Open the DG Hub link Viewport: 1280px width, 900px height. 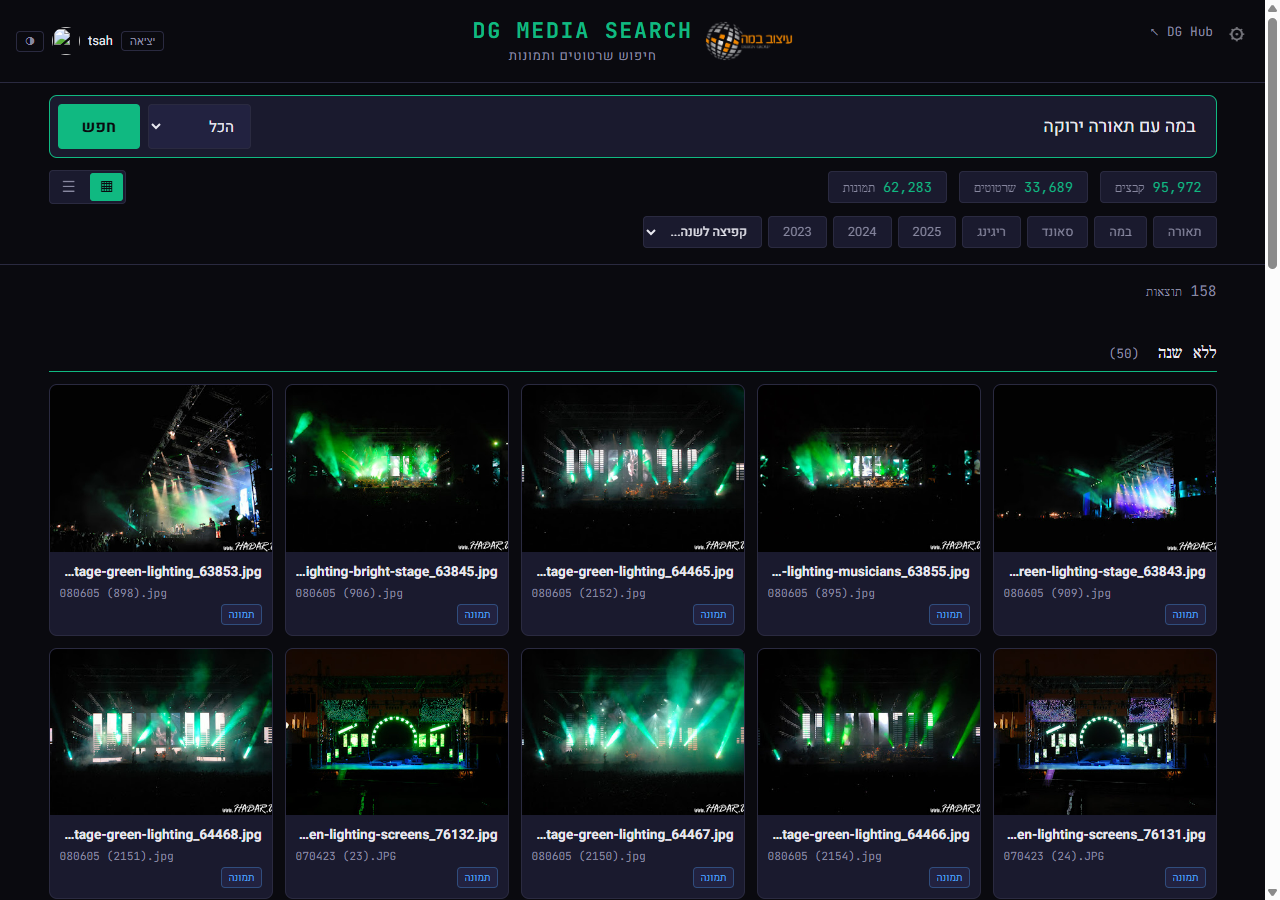tap(1181, 32)
